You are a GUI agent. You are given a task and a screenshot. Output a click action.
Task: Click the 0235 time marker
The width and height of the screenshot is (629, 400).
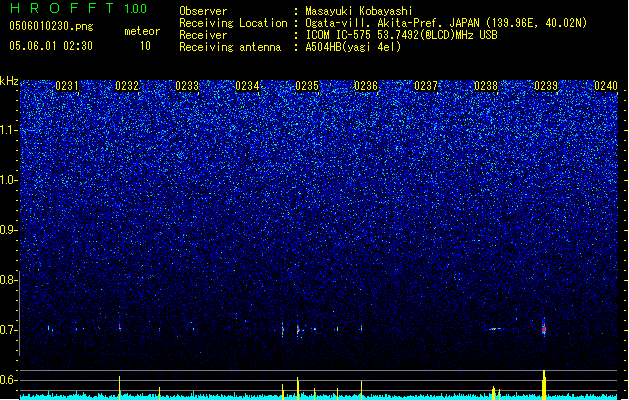click(307, 86)
